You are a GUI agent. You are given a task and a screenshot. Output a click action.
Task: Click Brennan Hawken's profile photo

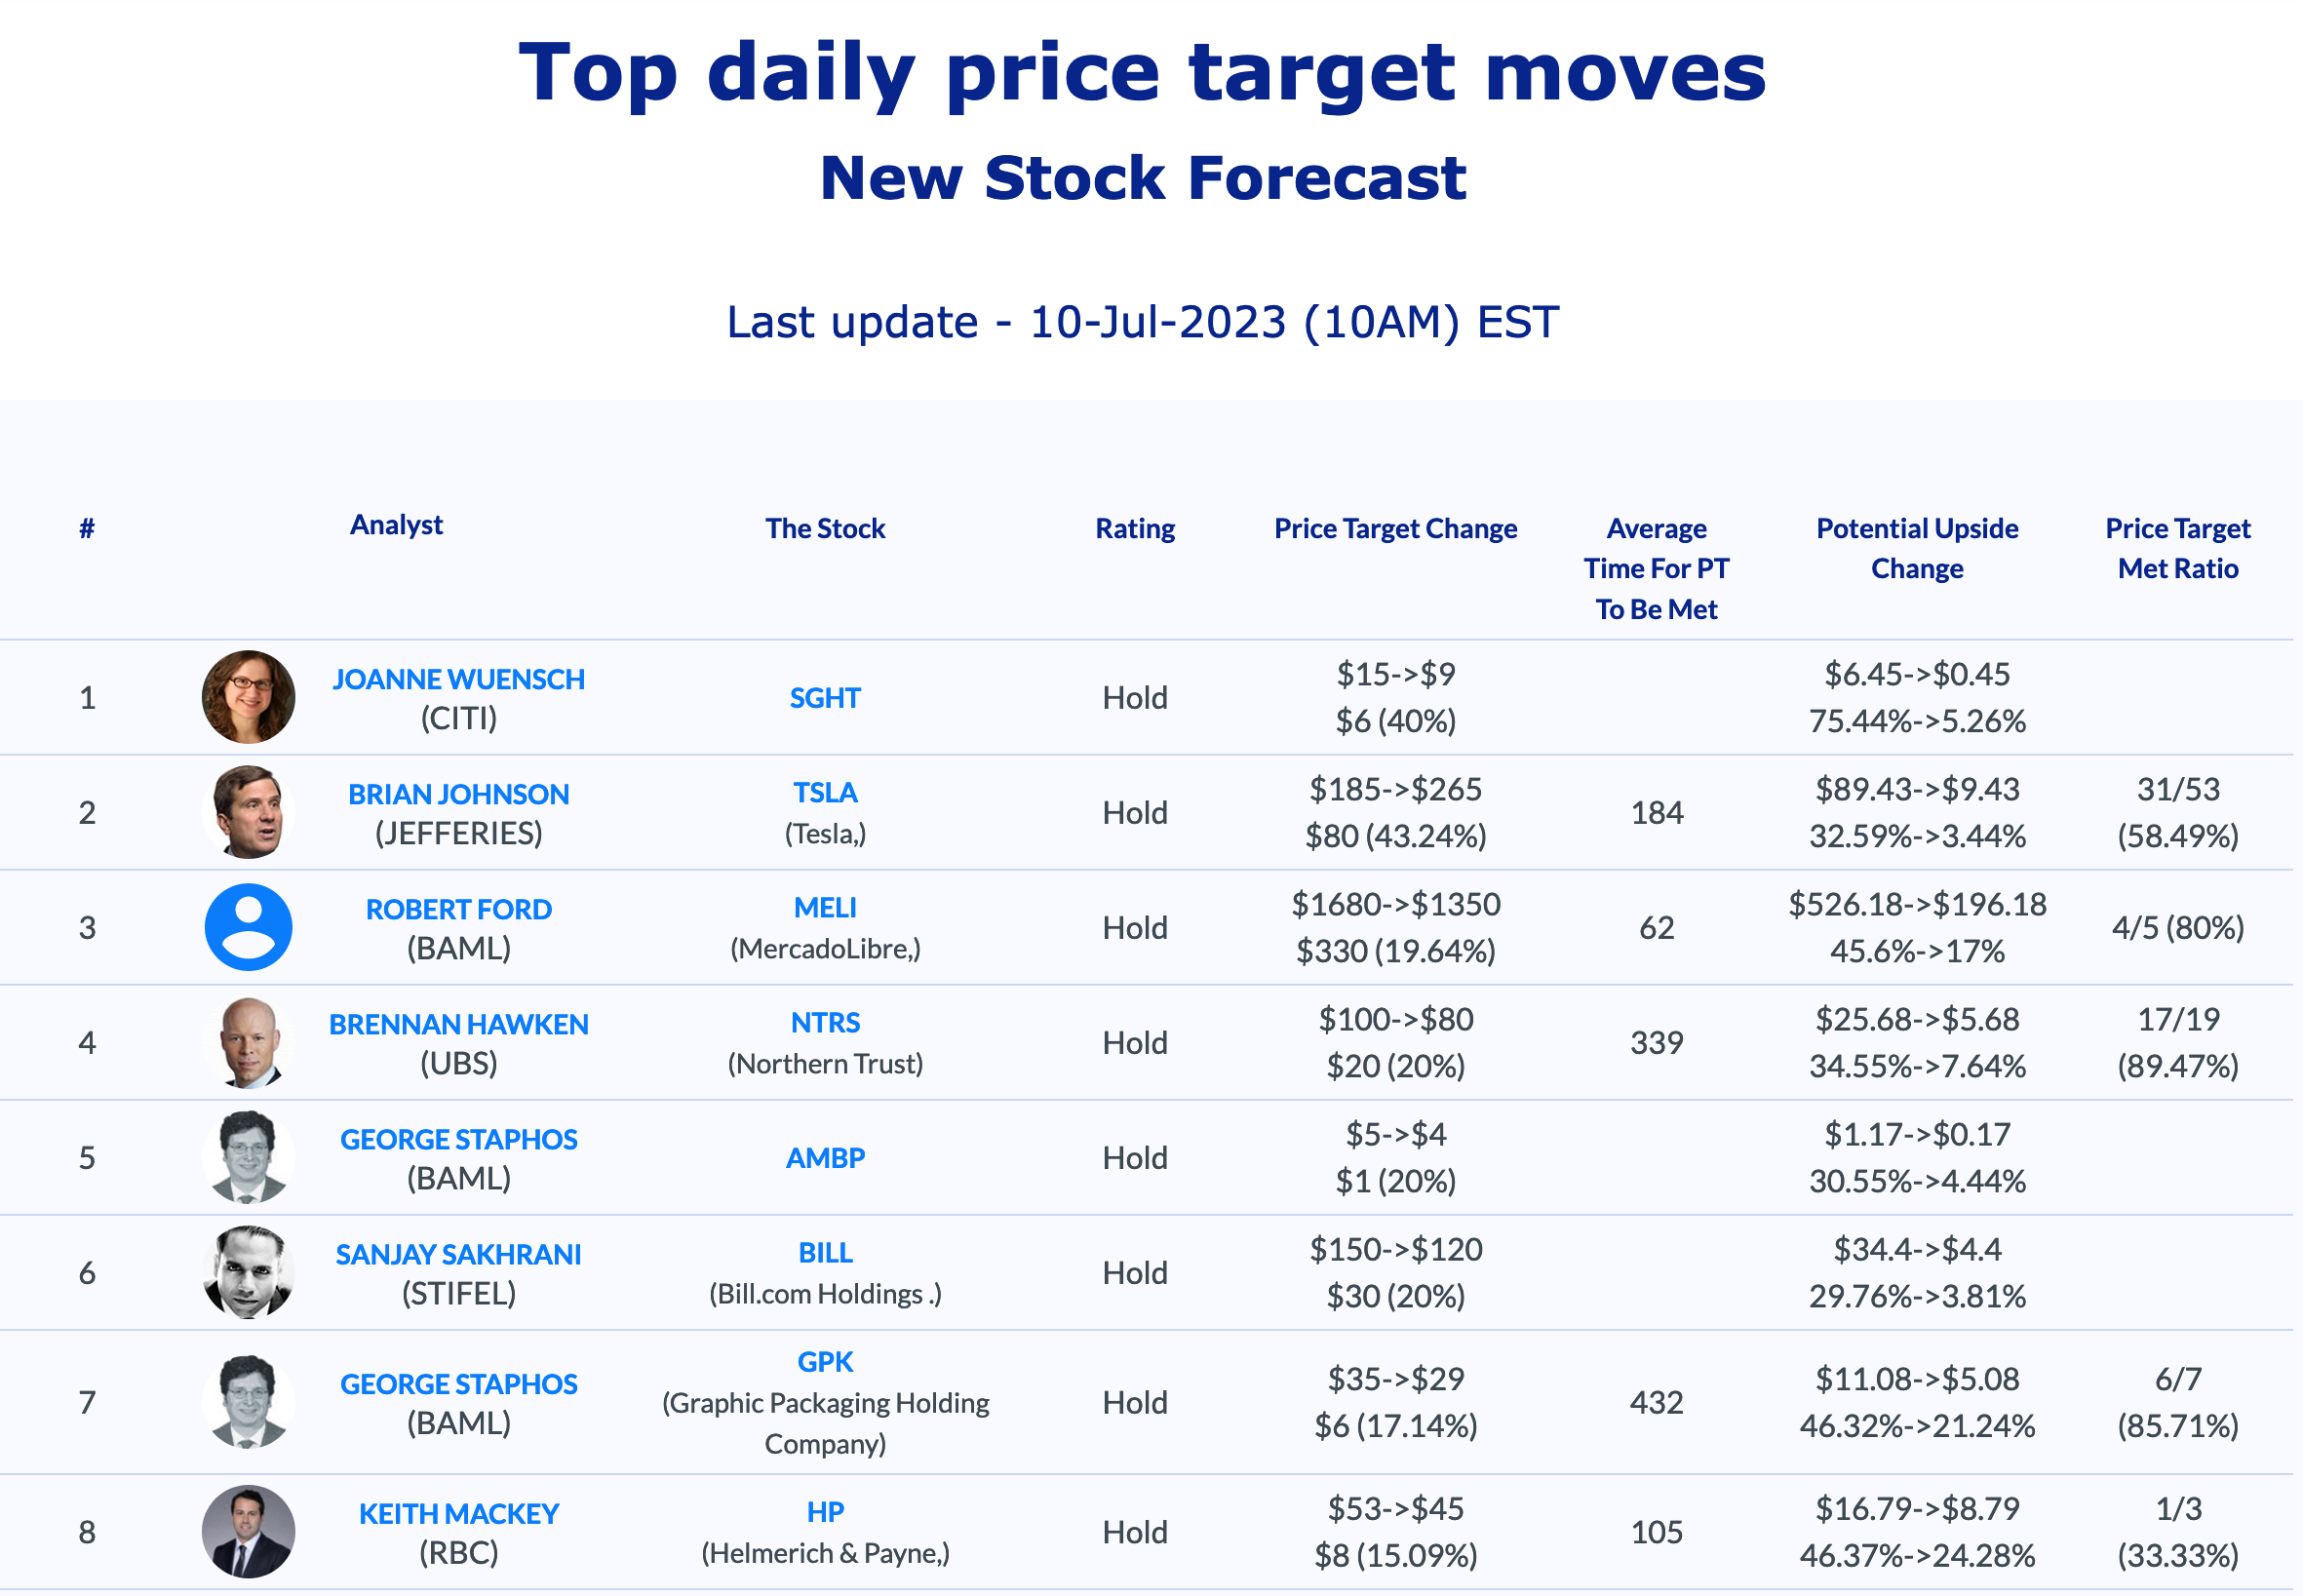pos(248,1042)
